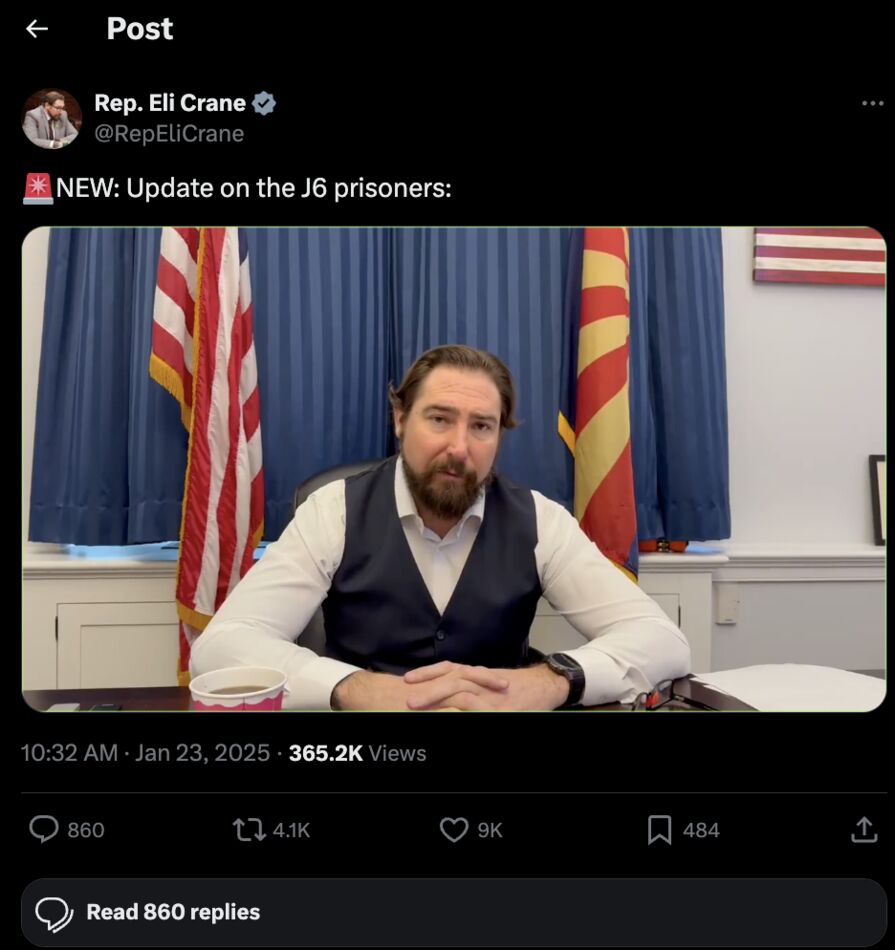Click the 4.1K repost count
The width and height of the screenshot is (895, 950).
291,830
